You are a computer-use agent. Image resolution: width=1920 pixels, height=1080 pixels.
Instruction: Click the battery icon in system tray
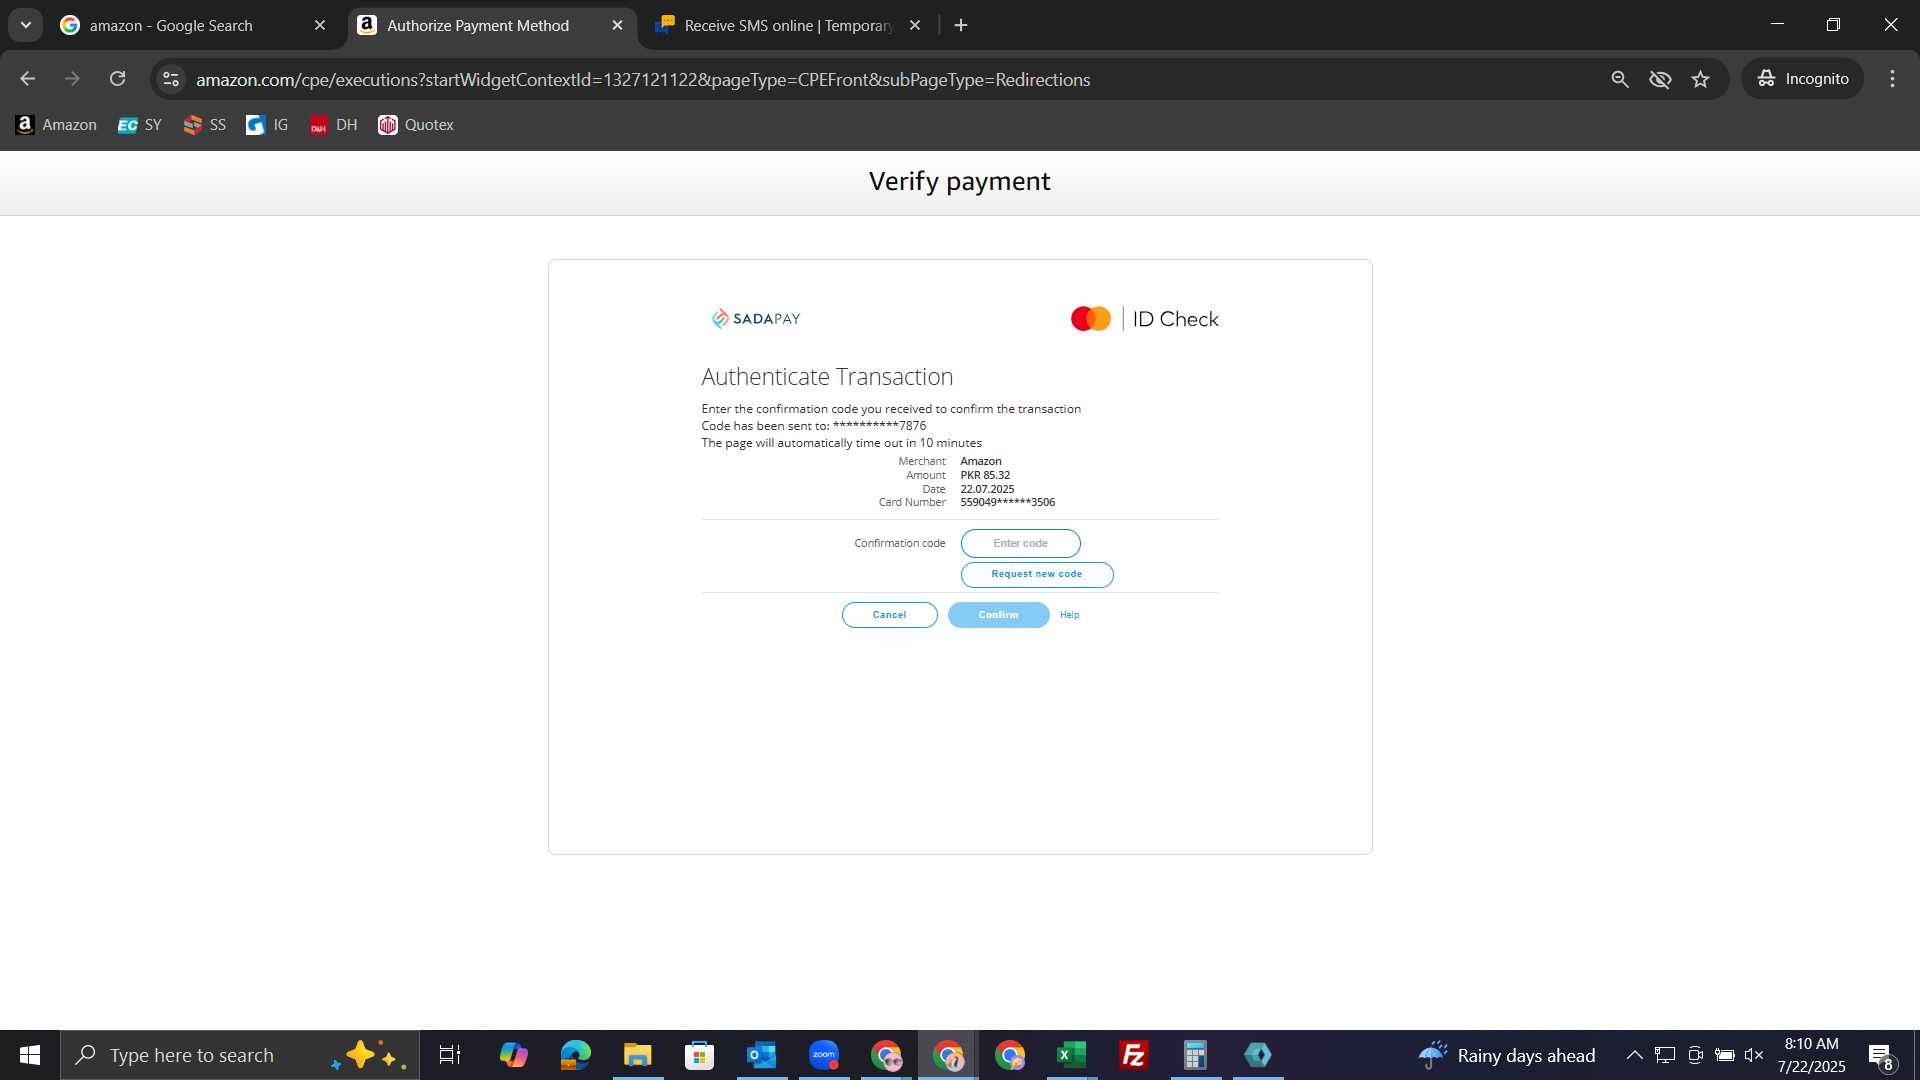point(1725,1055)
